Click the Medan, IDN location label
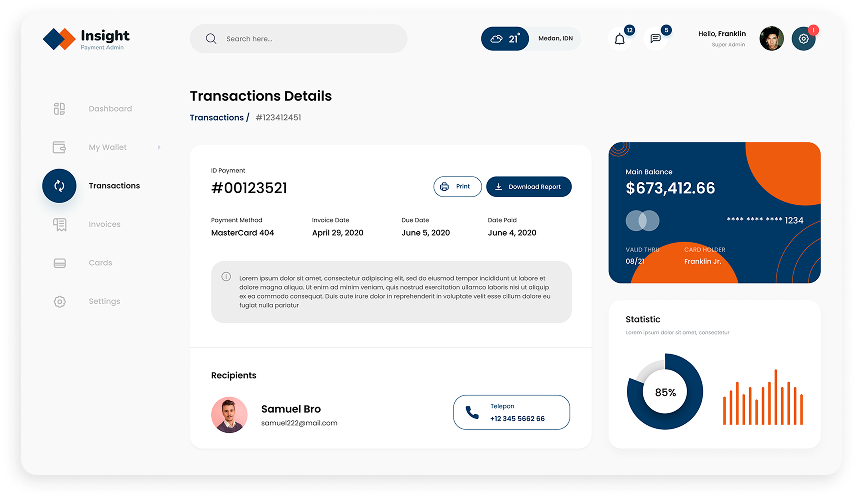 pyautogui.click(x=555, y=38)
